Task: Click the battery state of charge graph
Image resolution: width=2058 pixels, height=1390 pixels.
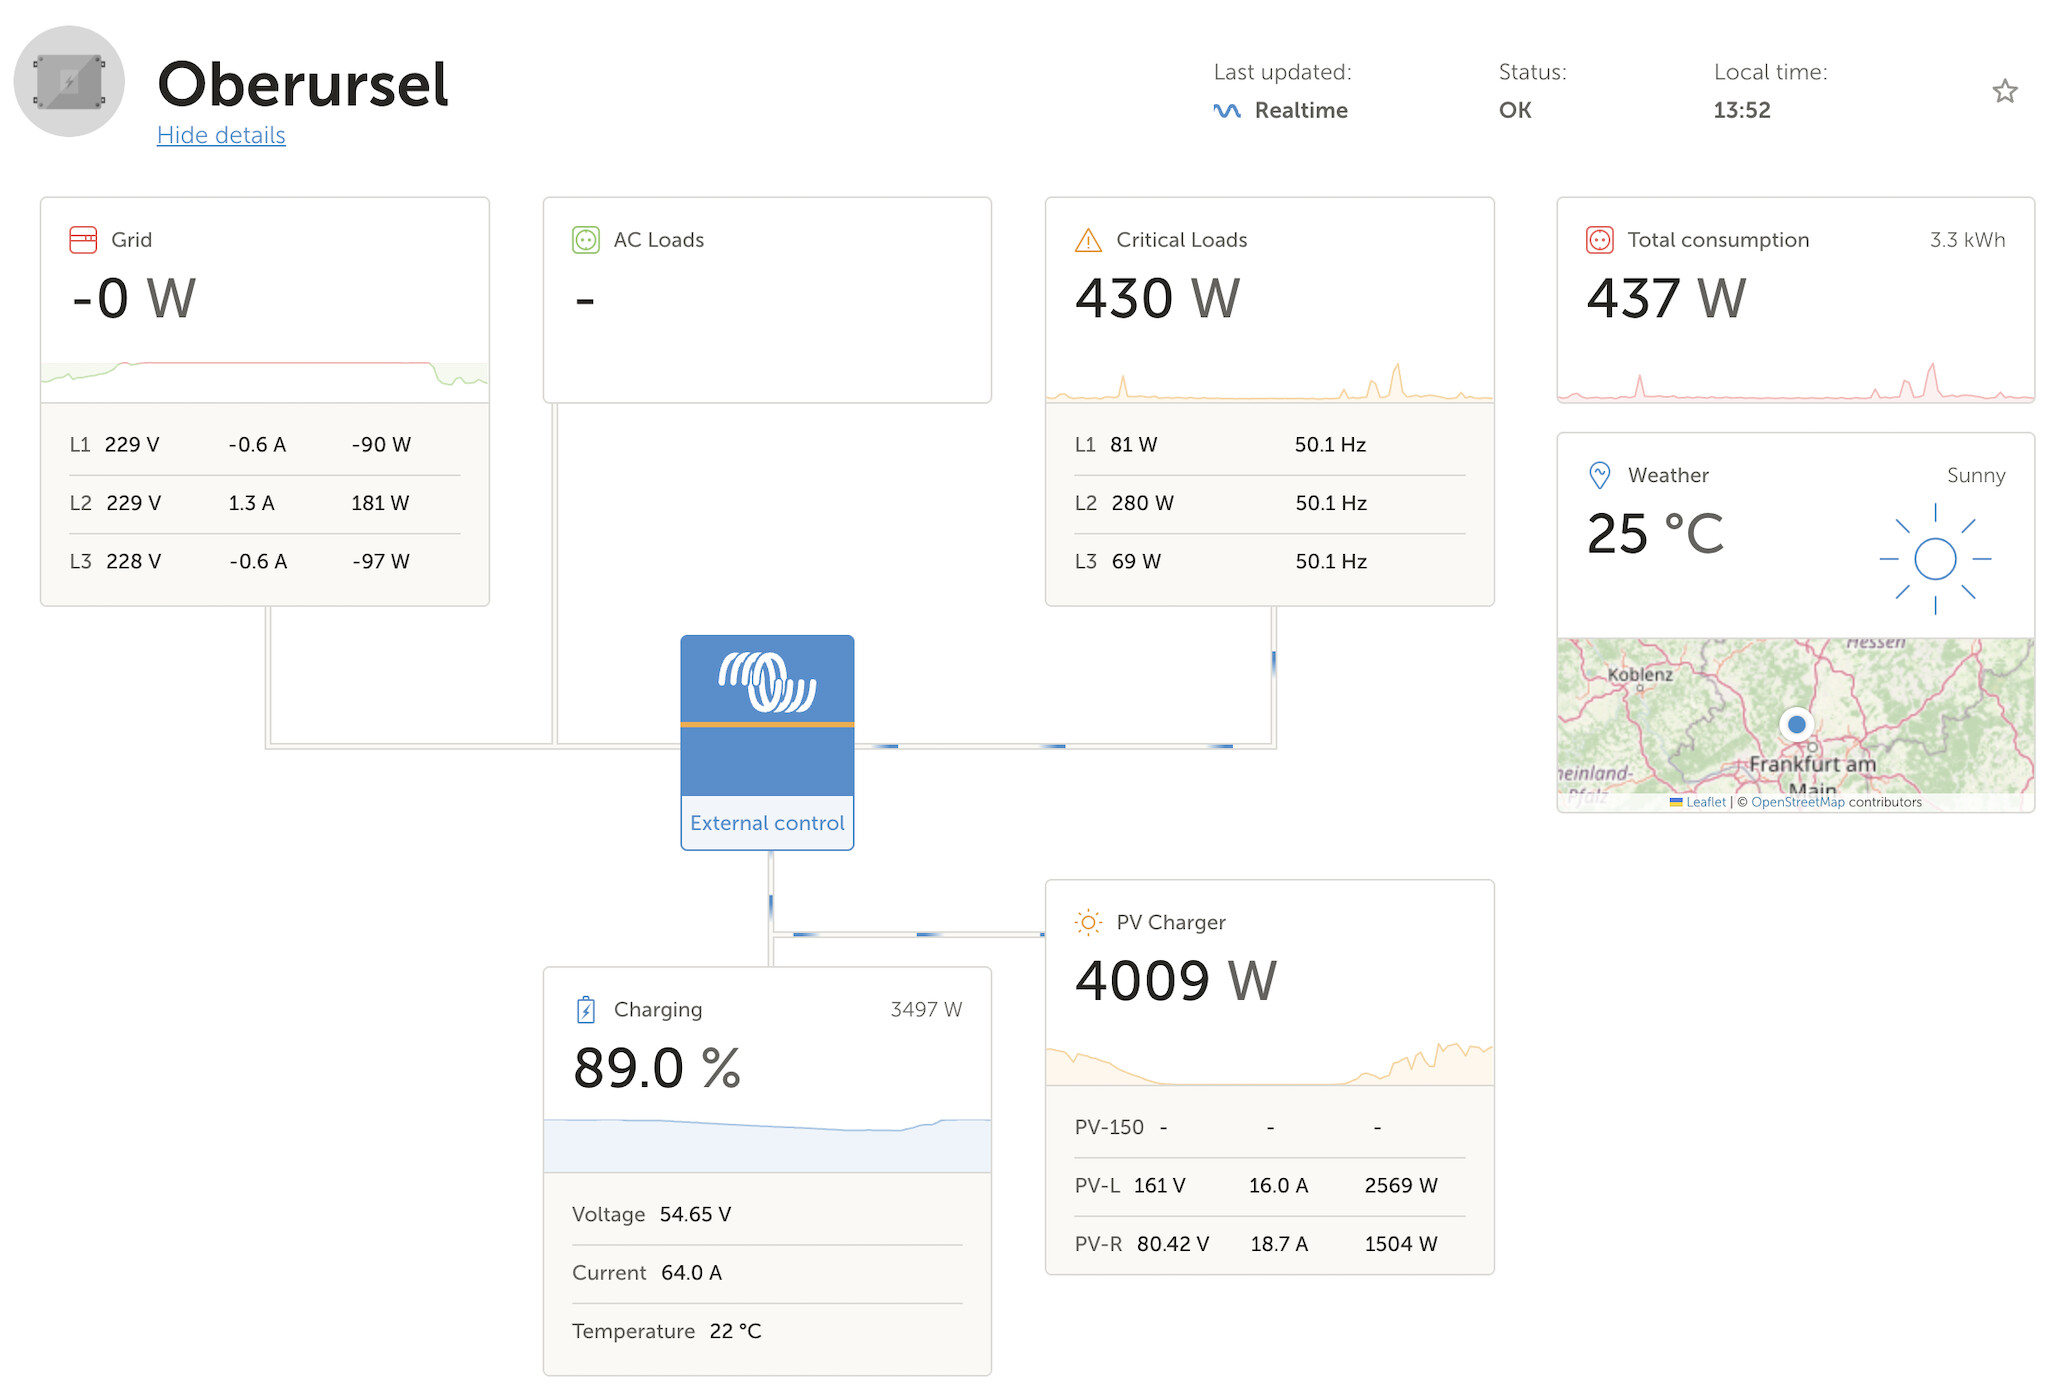Action: click(767, 1145)
